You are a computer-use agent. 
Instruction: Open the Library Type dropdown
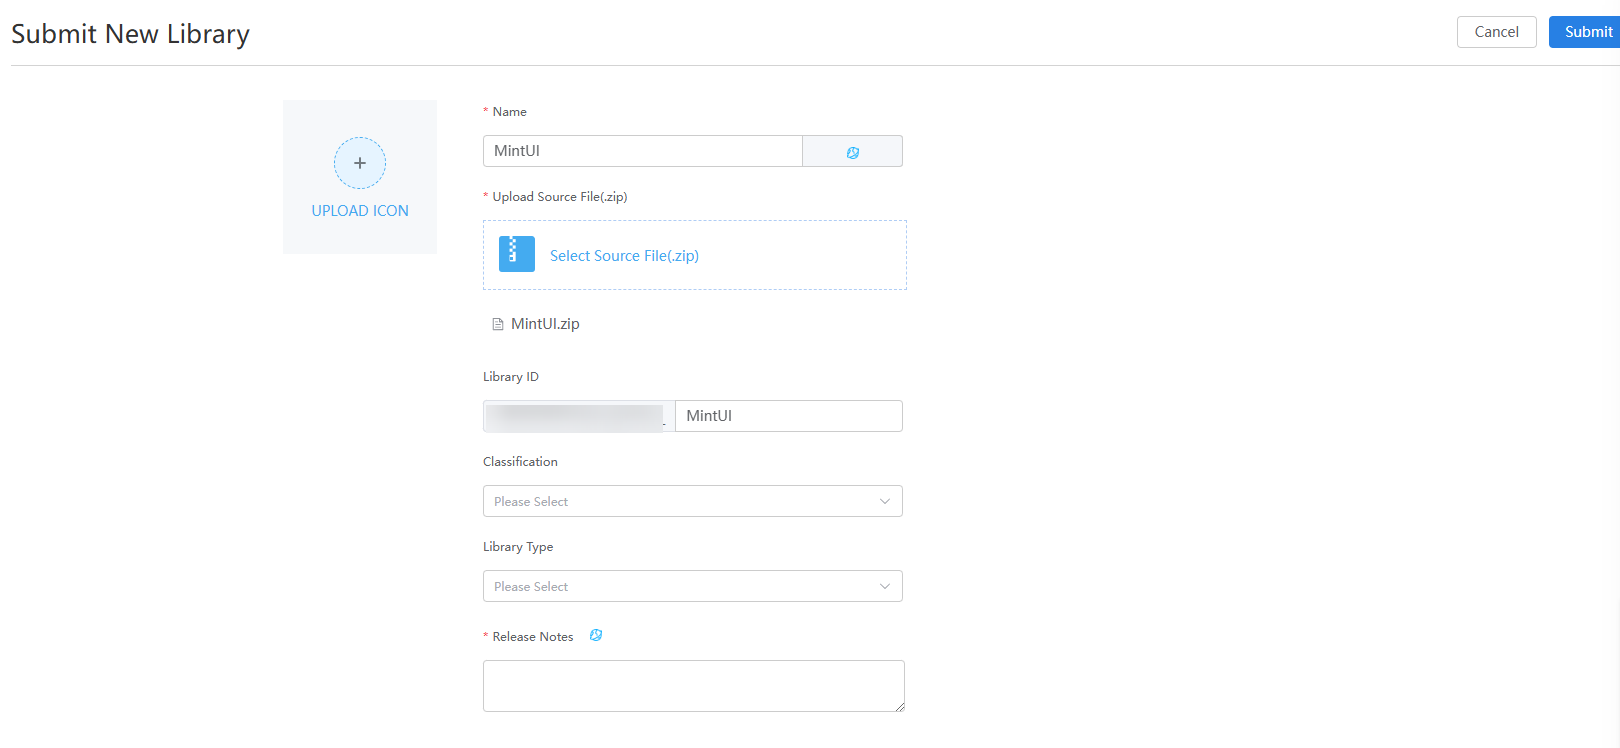click(x=693, y=586)
